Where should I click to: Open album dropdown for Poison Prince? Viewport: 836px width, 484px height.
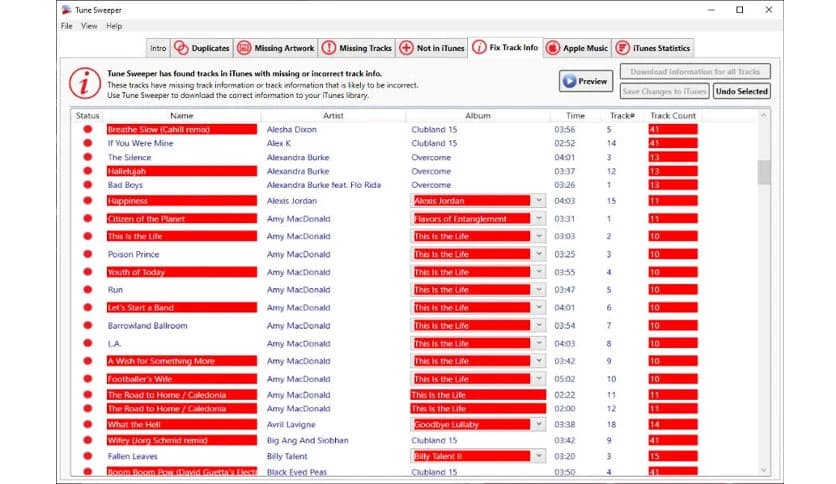tap(539, 254)
